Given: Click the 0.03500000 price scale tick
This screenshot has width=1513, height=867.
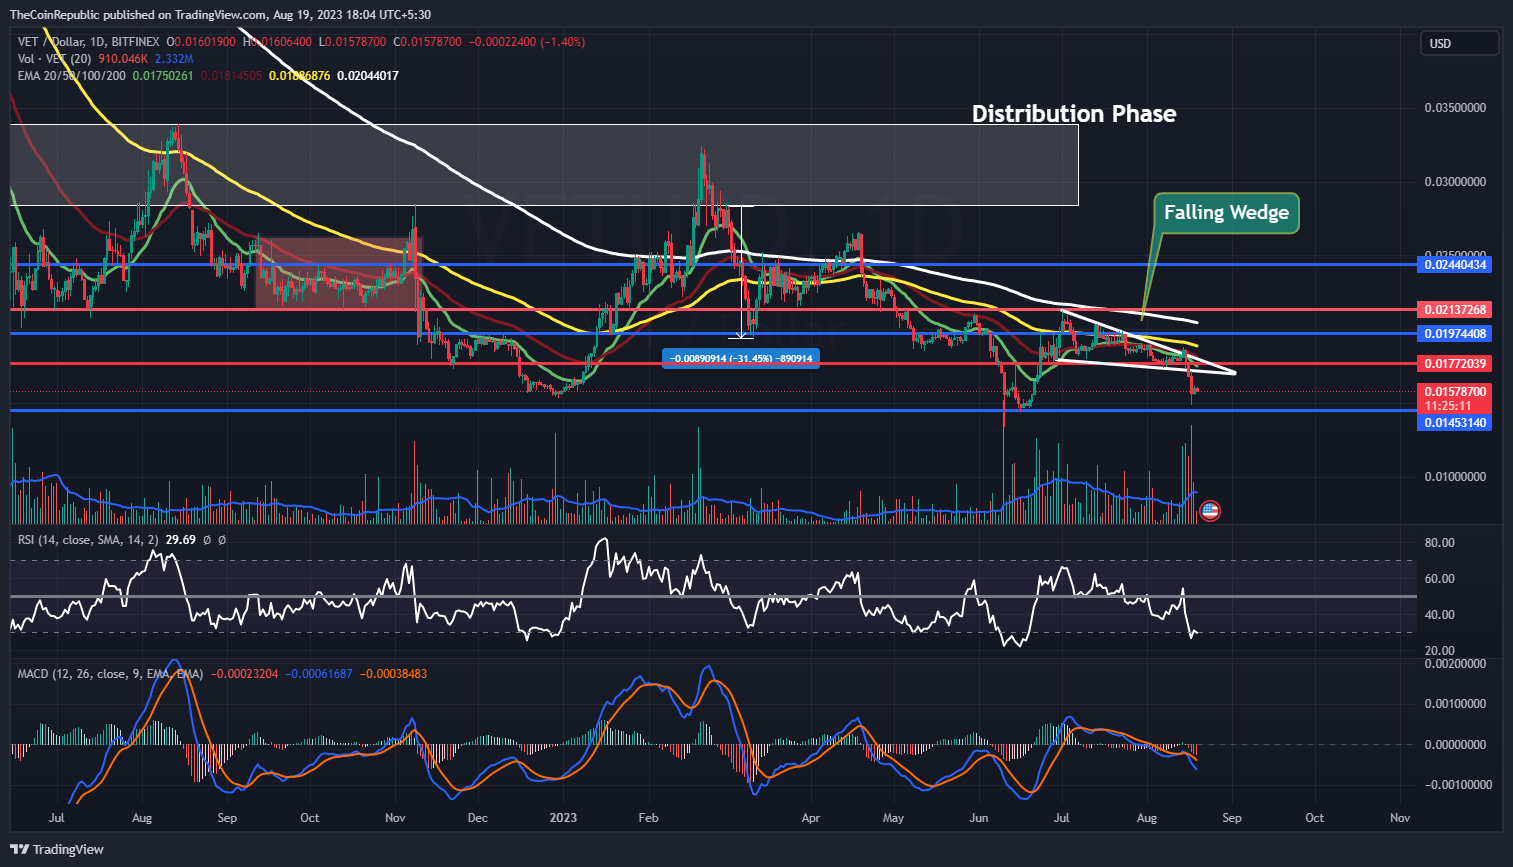Looking at the screenshot, I should click(x=1455, y=108).
